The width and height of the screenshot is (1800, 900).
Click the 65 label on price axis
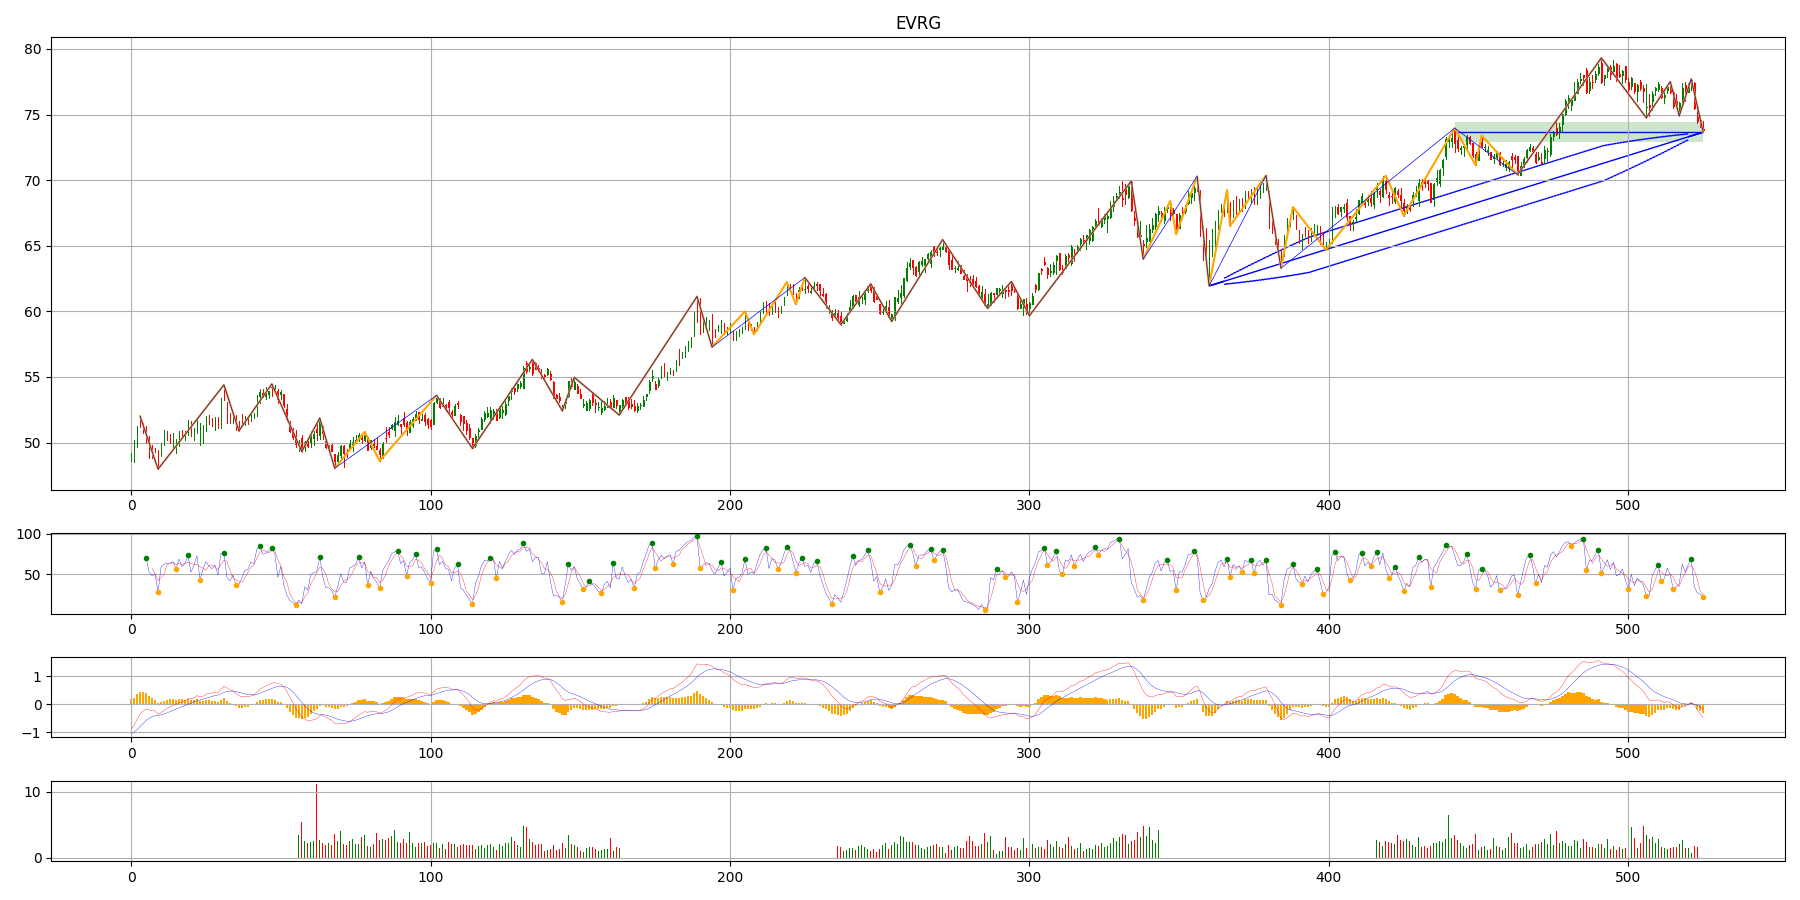[32, 246]
